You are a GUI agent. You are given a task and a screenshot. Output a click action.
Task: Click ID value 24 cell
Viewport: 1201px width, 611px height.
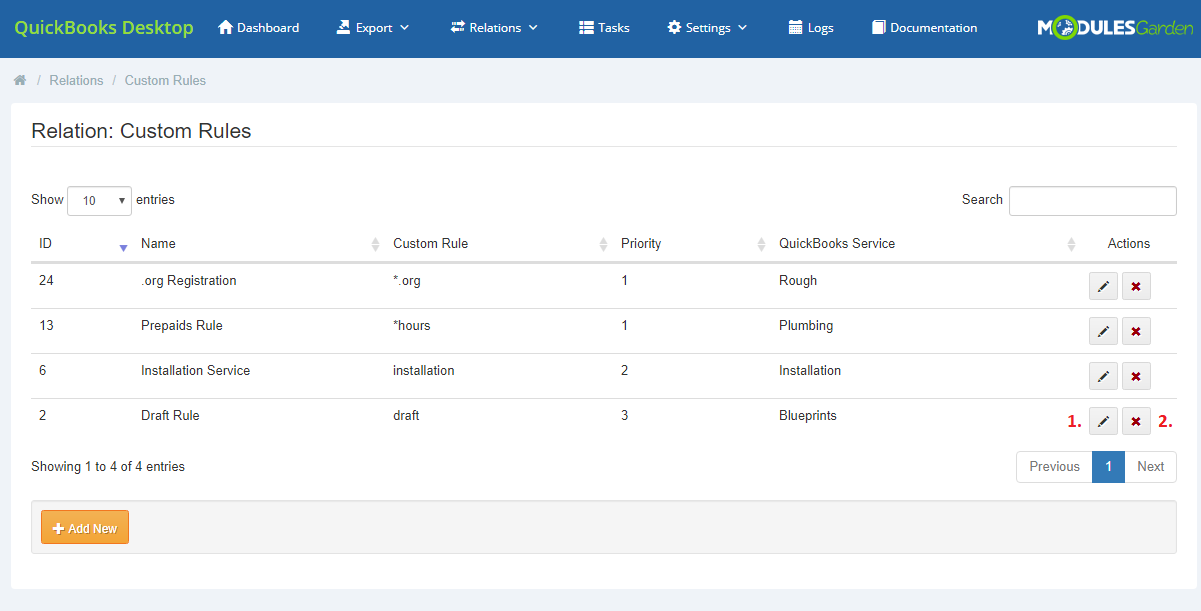click(46, 281)
